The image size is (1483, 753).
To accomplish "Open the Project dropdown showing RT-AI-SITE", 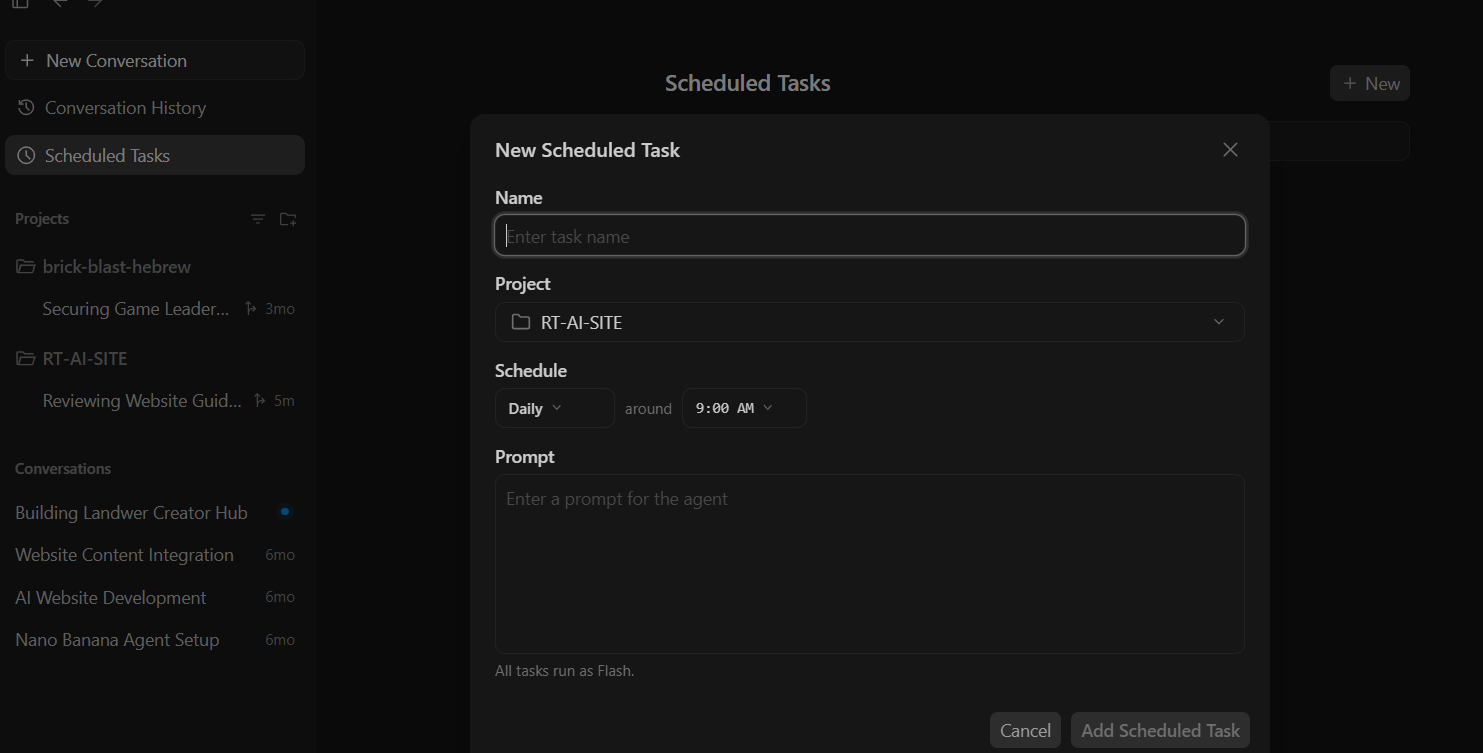I will click(x=870, y=322).
